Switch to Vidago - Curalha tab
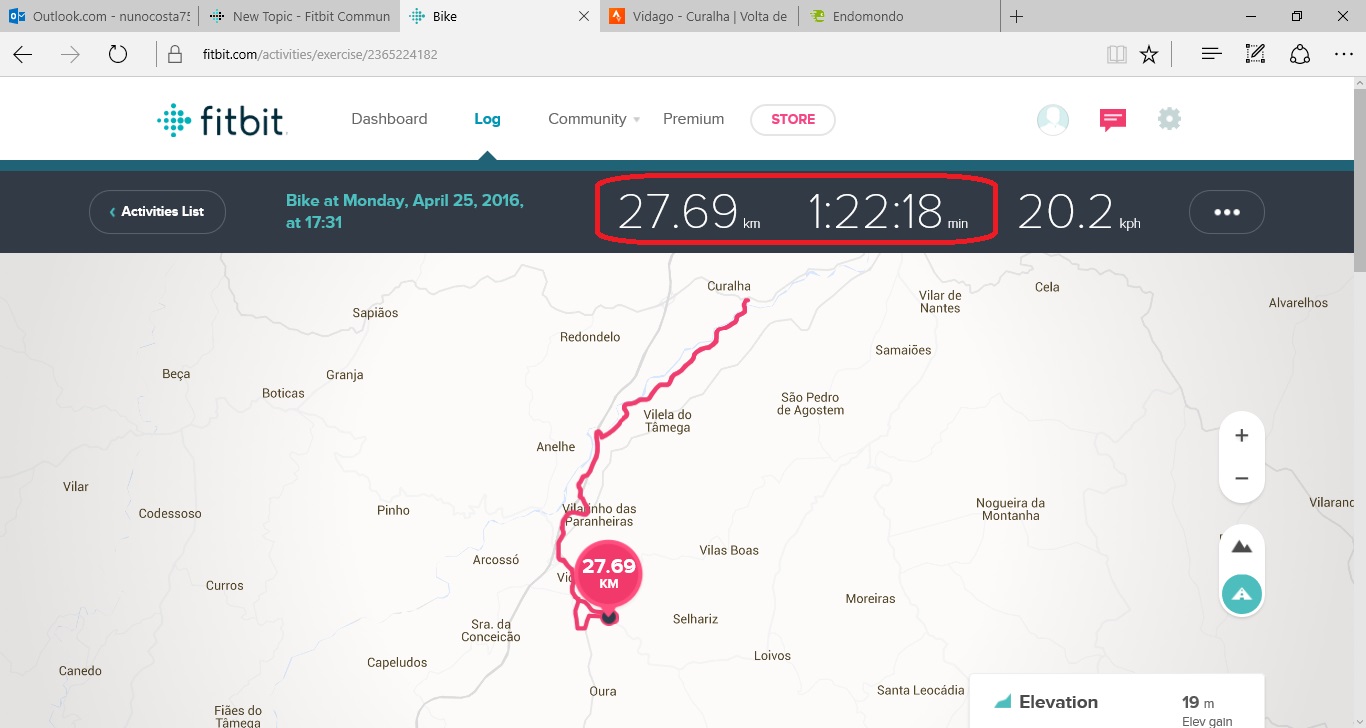Image resolution: width=1366 pixels, height=728 pixels. [699, 16]
